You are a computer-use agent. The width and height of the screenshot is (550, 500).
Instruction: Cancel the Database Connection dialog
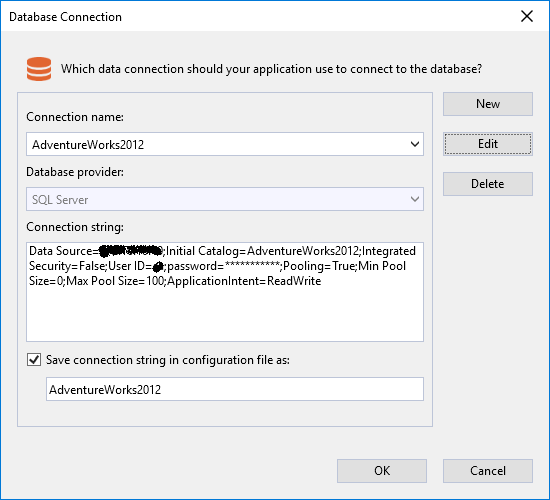click(488, 471)
